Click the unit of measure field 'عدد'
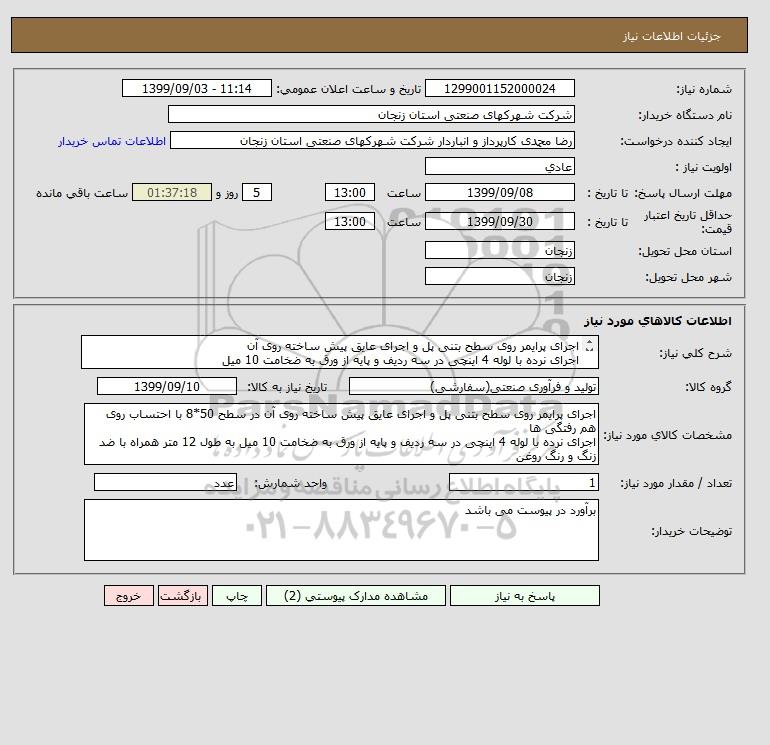Viewport: 770px width, 745px height. pos(165,482)
